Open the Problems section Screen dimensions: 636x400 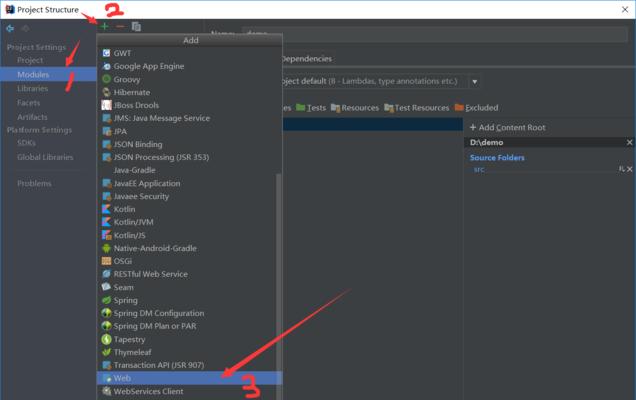click(34, 183)
